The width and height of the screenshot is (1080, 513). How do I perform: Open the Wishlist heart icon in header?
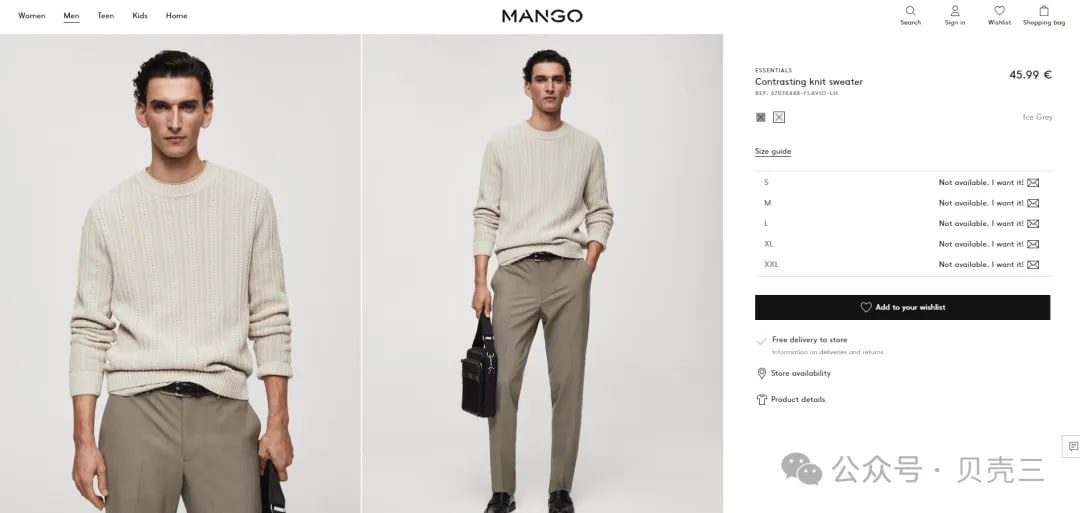pos(999,11)
